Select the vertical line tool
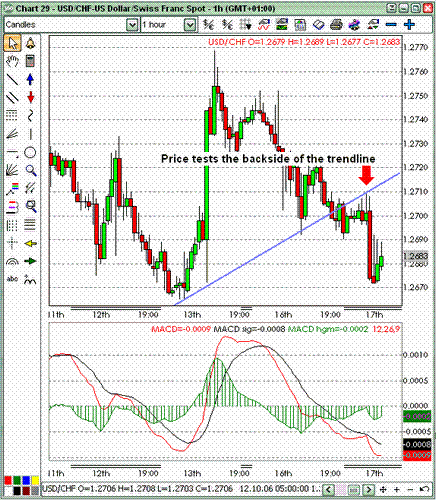436x500 pixels. click(30, 134)
